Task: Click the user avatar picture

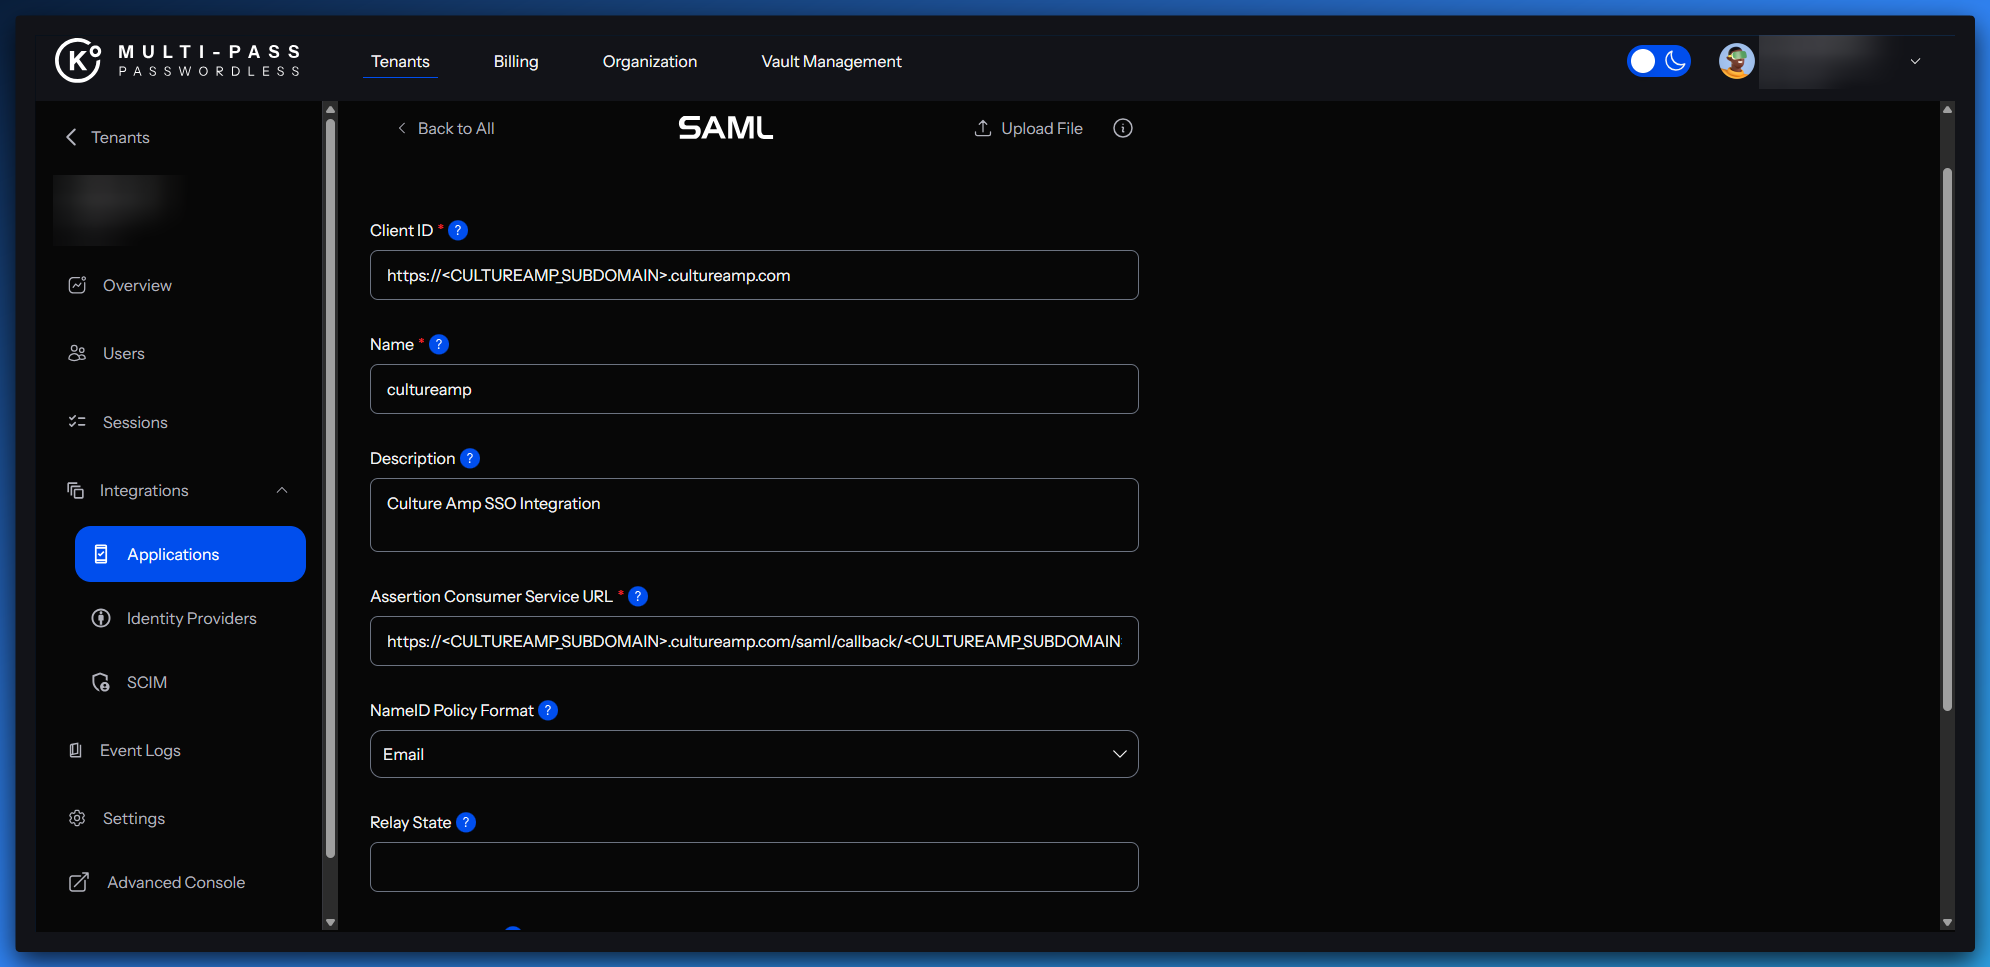Action: [1736, 61]
